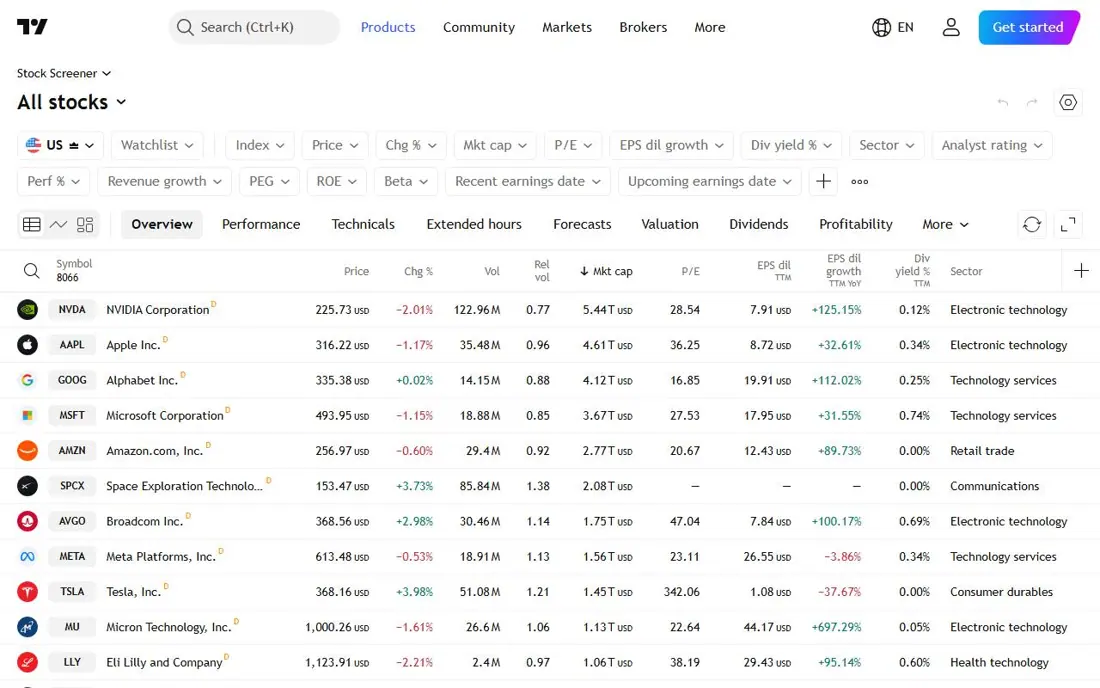The width and height of the screenshot is (1100, 688).
Task: Open the More tabs dropdown
Action: click(945, 224)
